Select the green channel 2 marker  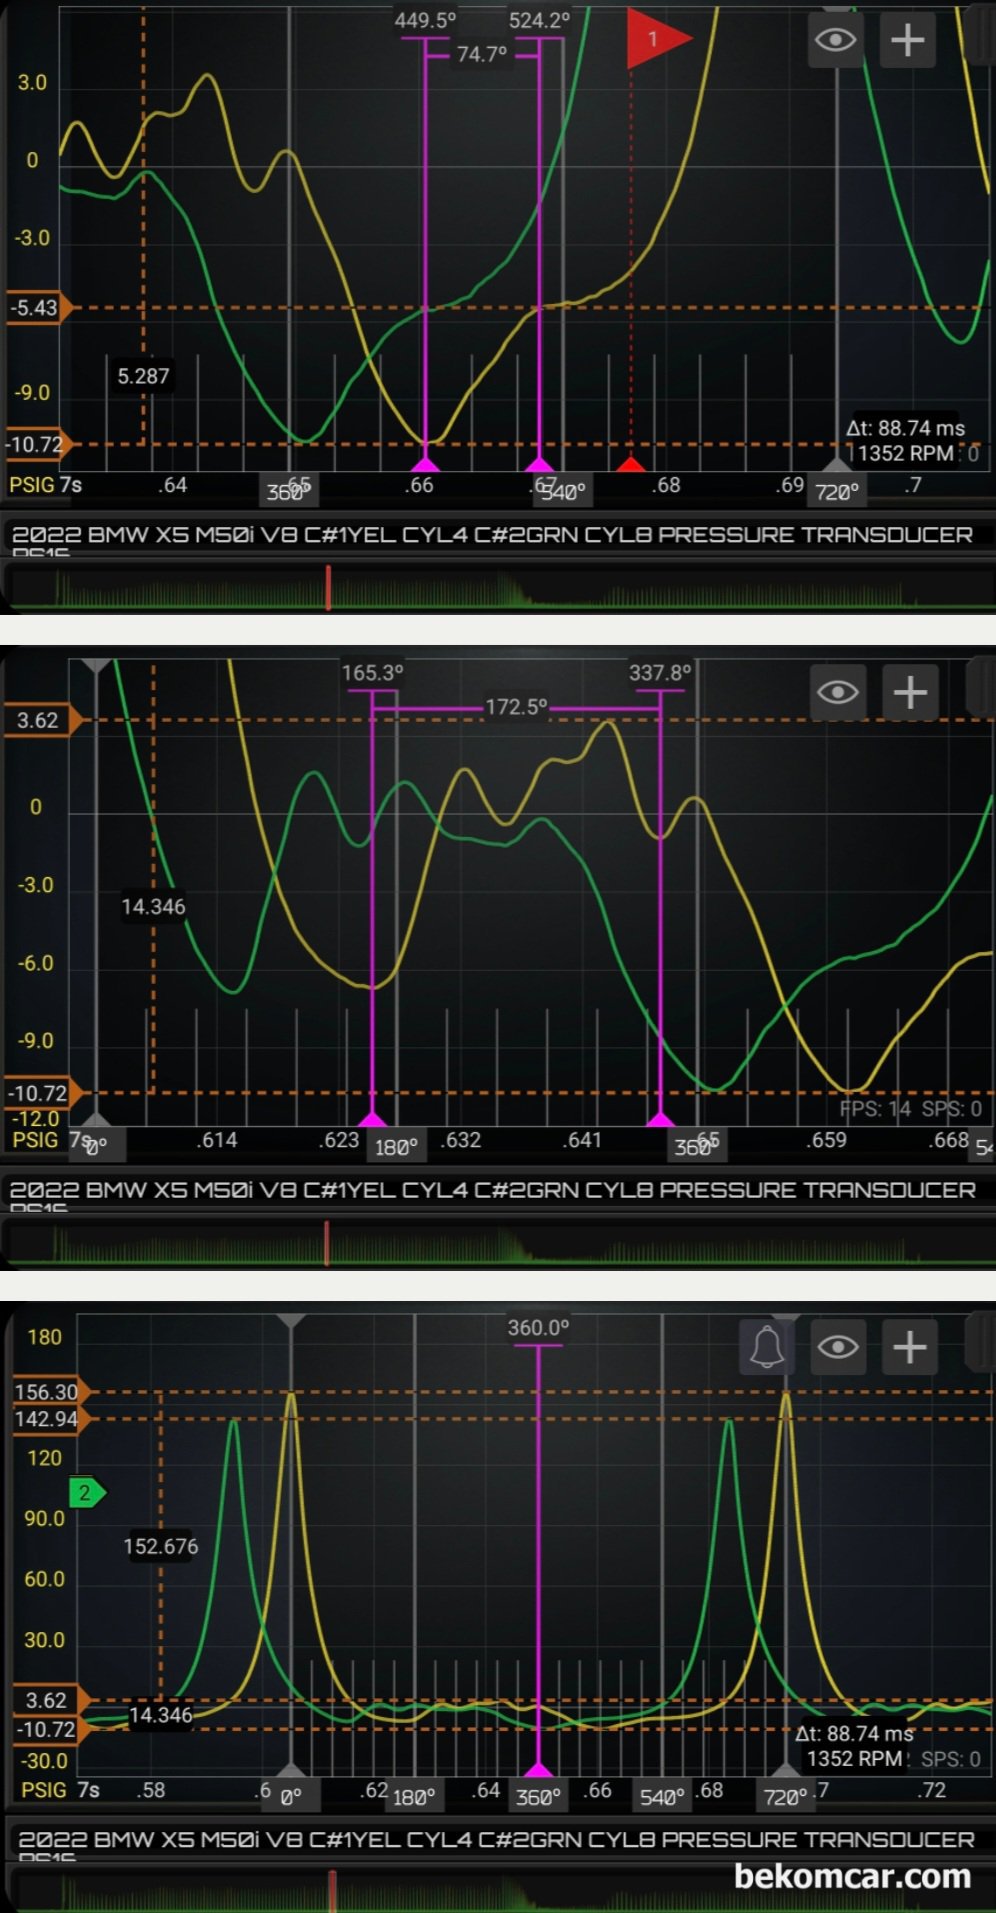click(x=87, y=1493)
